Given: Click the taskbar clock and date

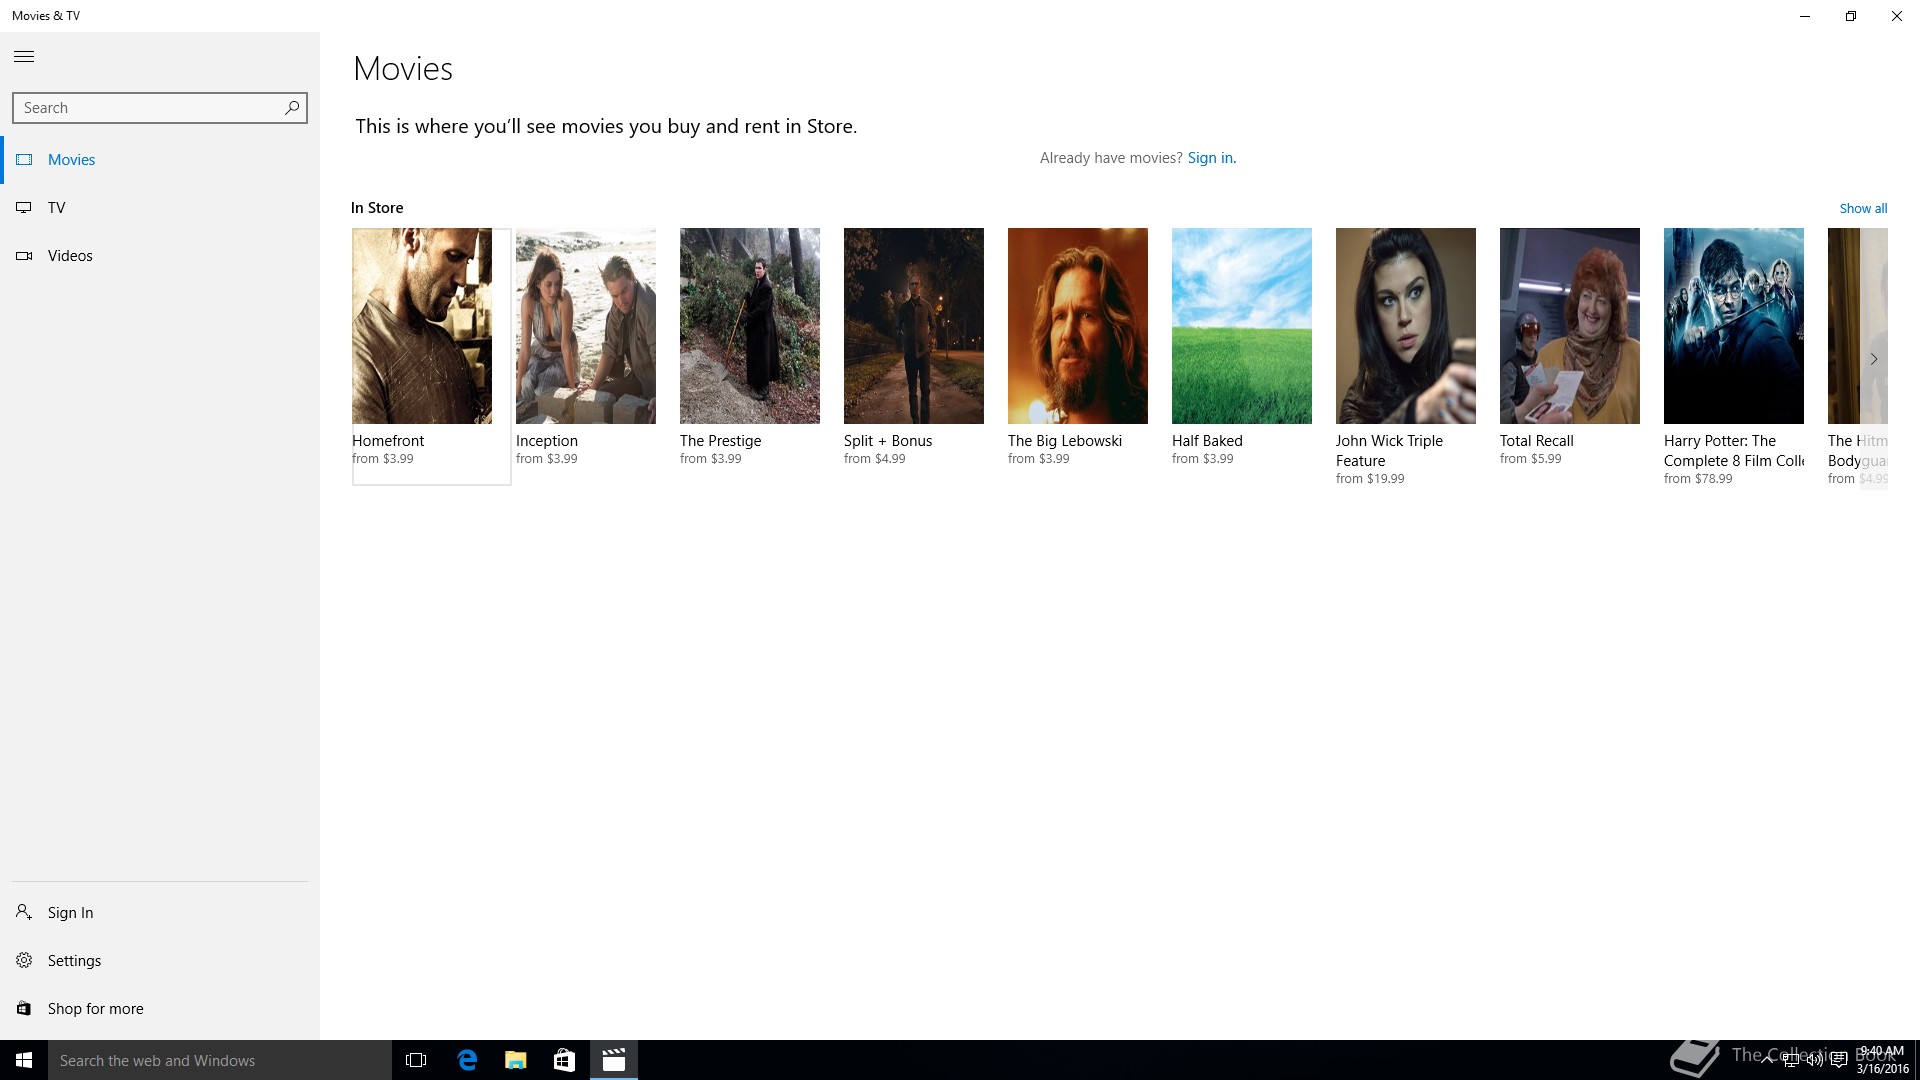Looking at the screenshot, I should [1882, 1060].
